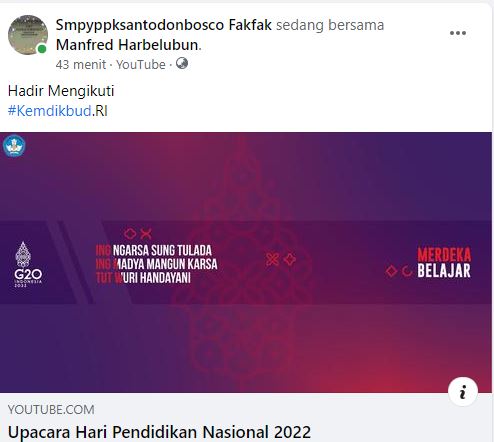The width and height of the screenshot is (494, 442).
Task: Click the YouTube source link near the timestamp
Action: click(141, 64)
